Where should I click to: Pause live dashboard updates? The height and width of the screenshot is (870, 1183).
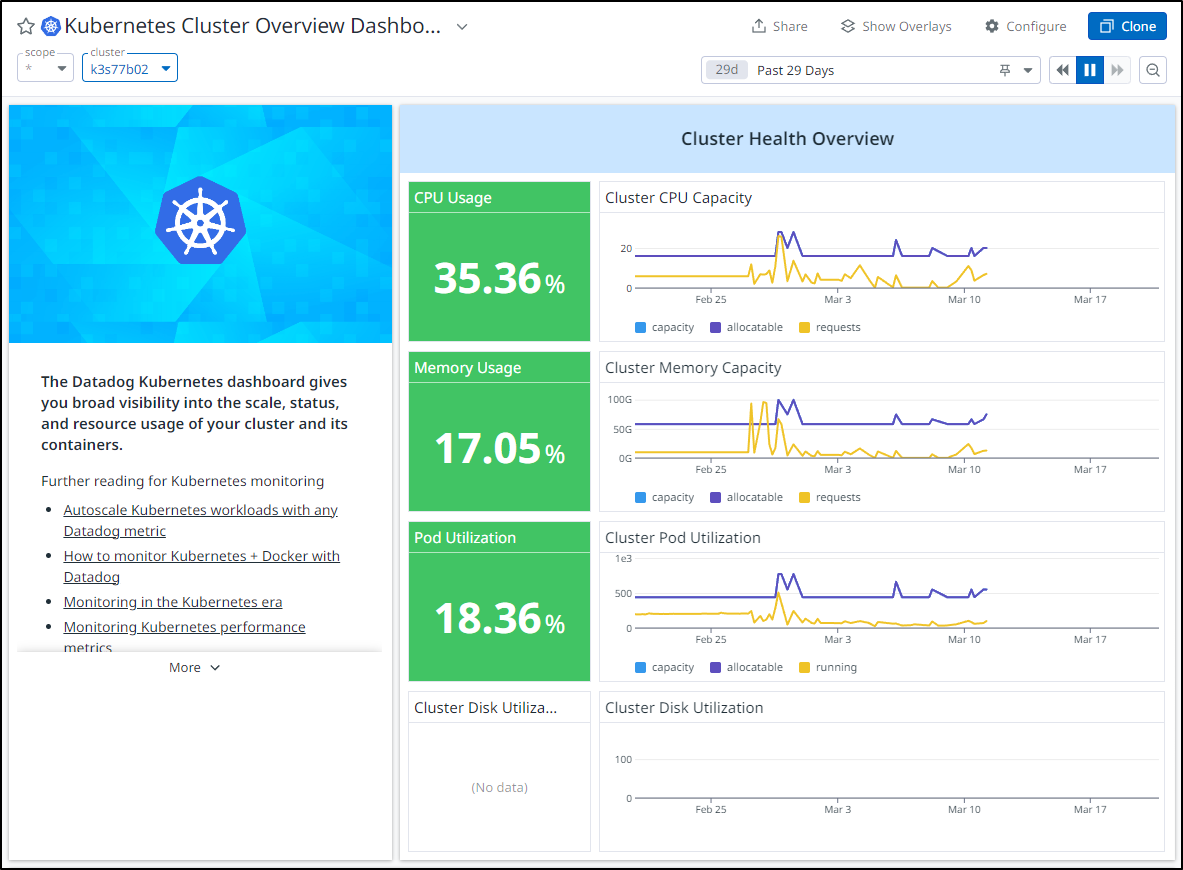pos(1089,70)
